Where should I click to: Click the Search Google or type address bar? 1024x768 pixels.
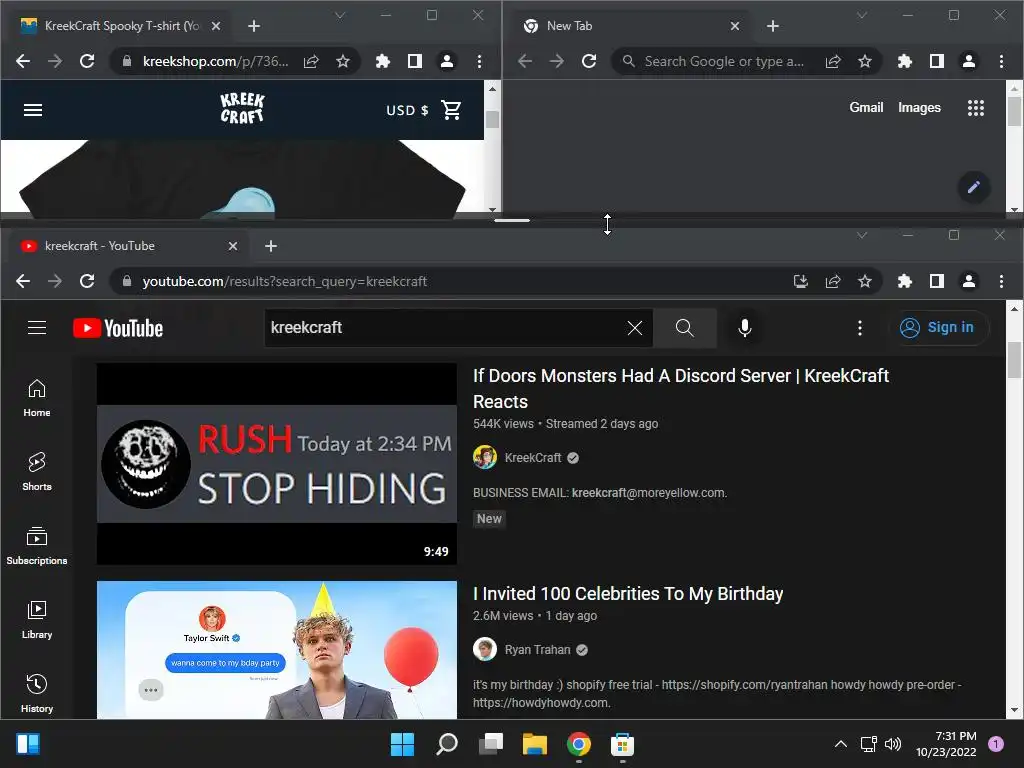tap(724, 61)
